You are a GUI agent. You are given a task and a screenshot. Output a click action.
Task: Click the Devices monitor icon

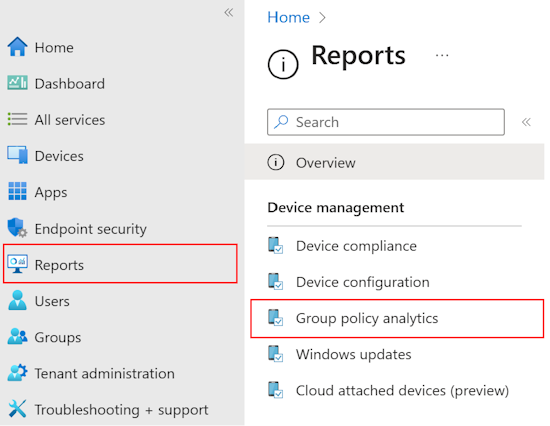click(x=17, y=155)
